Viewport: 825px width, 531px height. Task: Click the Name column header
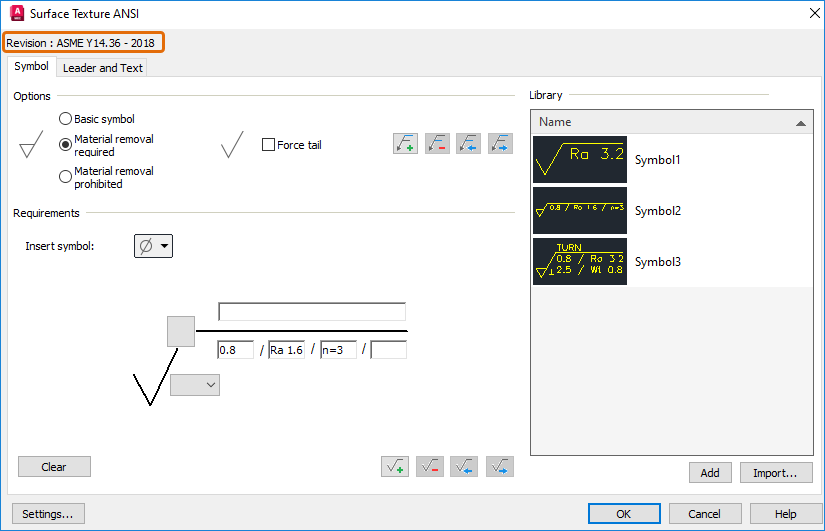pyautogui.click(x=672, y=122)
